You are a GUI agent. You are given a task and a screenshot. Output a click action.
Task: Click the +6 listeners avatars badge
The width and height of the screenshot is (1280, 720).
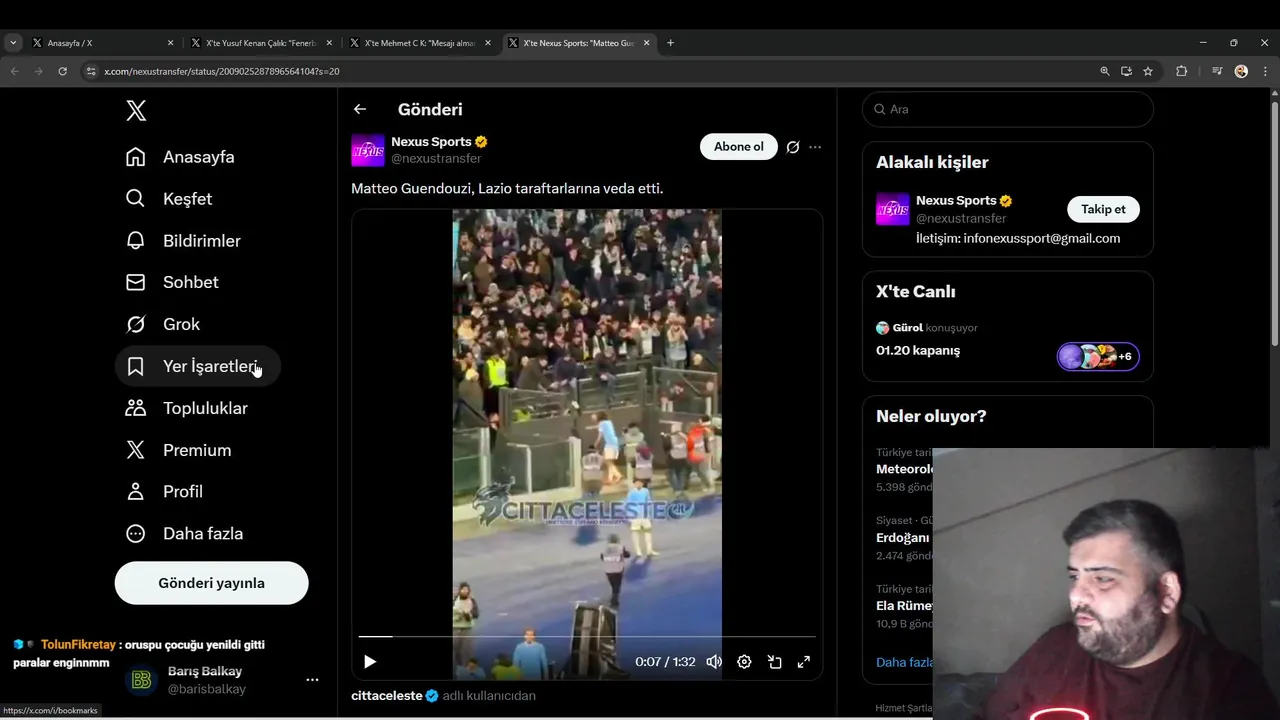click(x=1098, y=357)
